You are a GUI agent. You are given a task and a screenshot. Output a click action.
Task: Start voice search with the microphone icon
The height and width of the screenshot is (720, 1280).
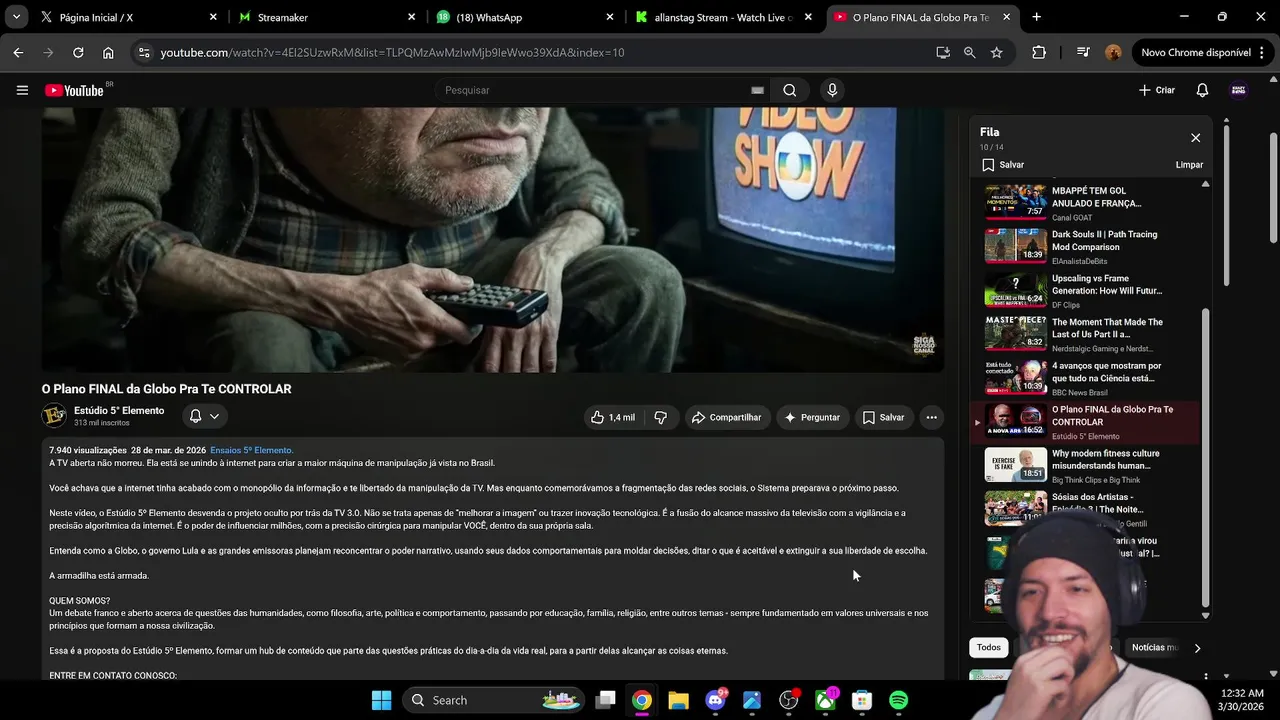[832, 90]
